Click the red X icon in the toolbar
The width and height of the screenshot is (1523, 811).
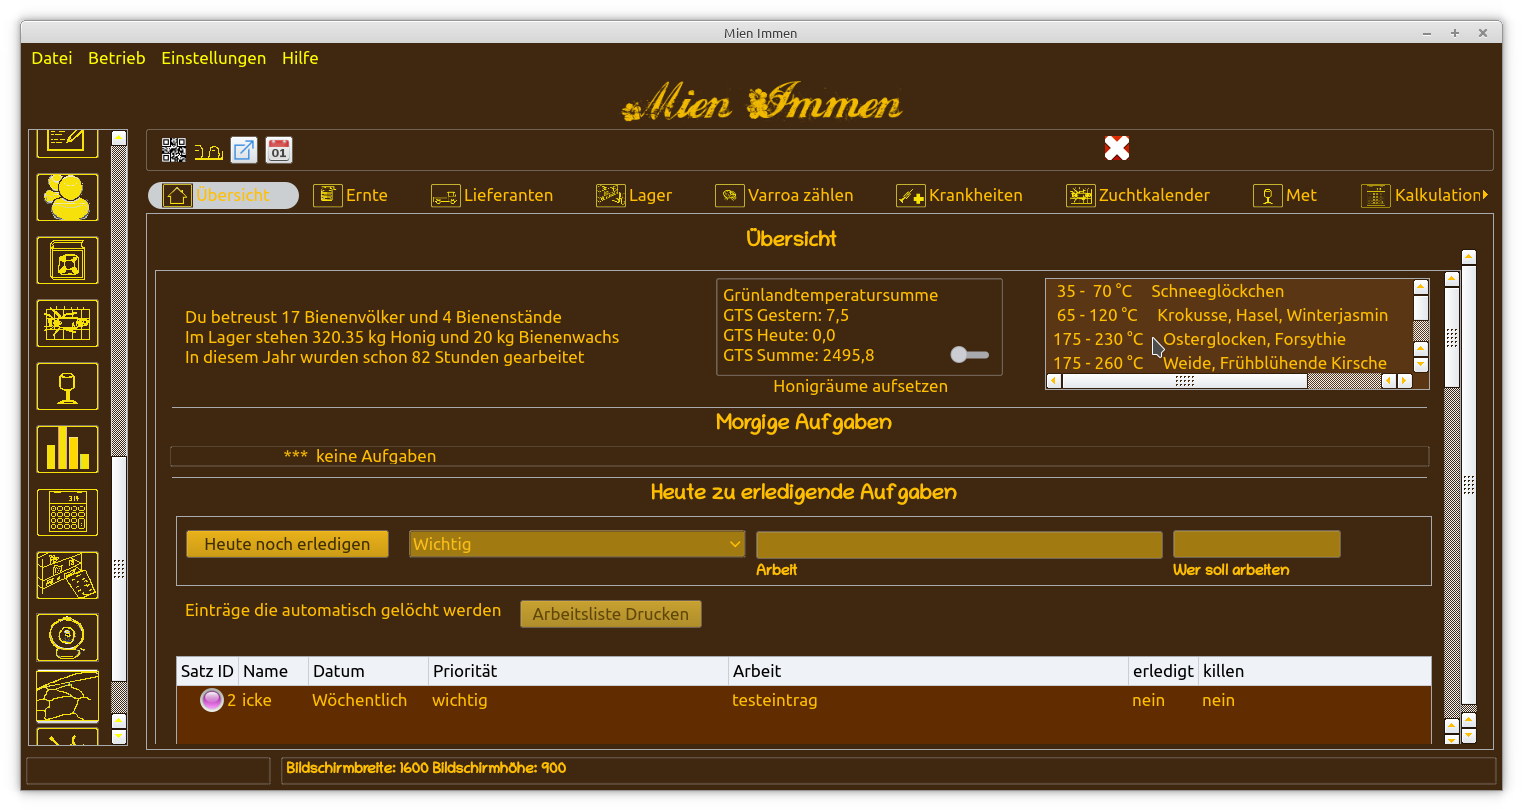1117,147
